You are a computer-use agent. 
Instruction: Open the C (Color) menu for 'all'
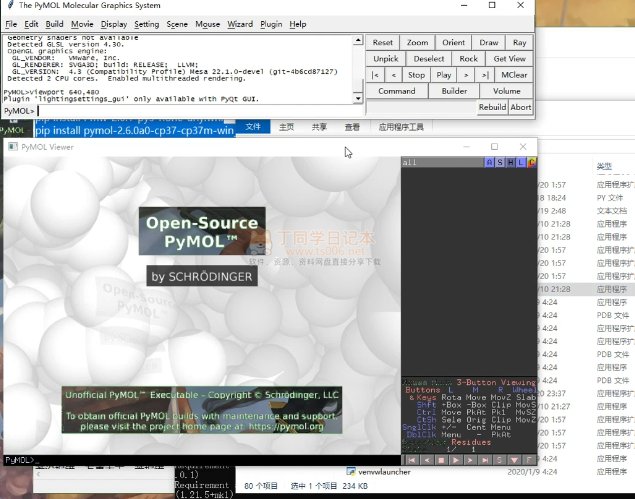[x=532, y=162]
